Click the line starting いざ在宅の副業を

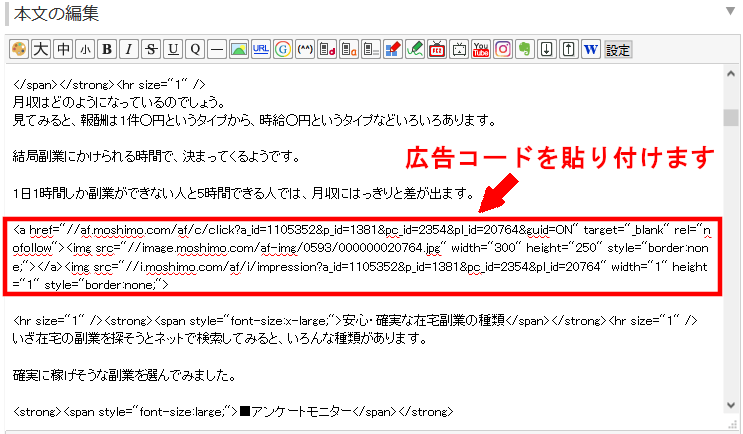tap(220, 339)
